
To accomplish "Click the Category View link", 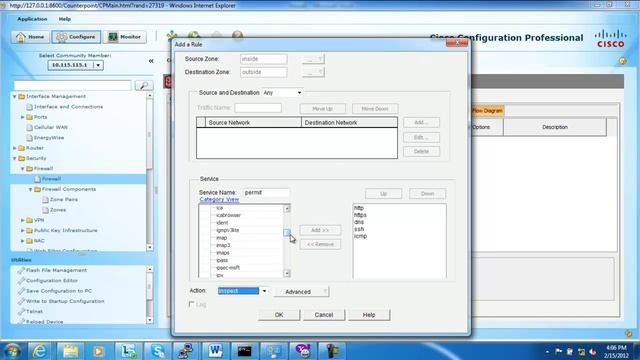I will 219,199.
